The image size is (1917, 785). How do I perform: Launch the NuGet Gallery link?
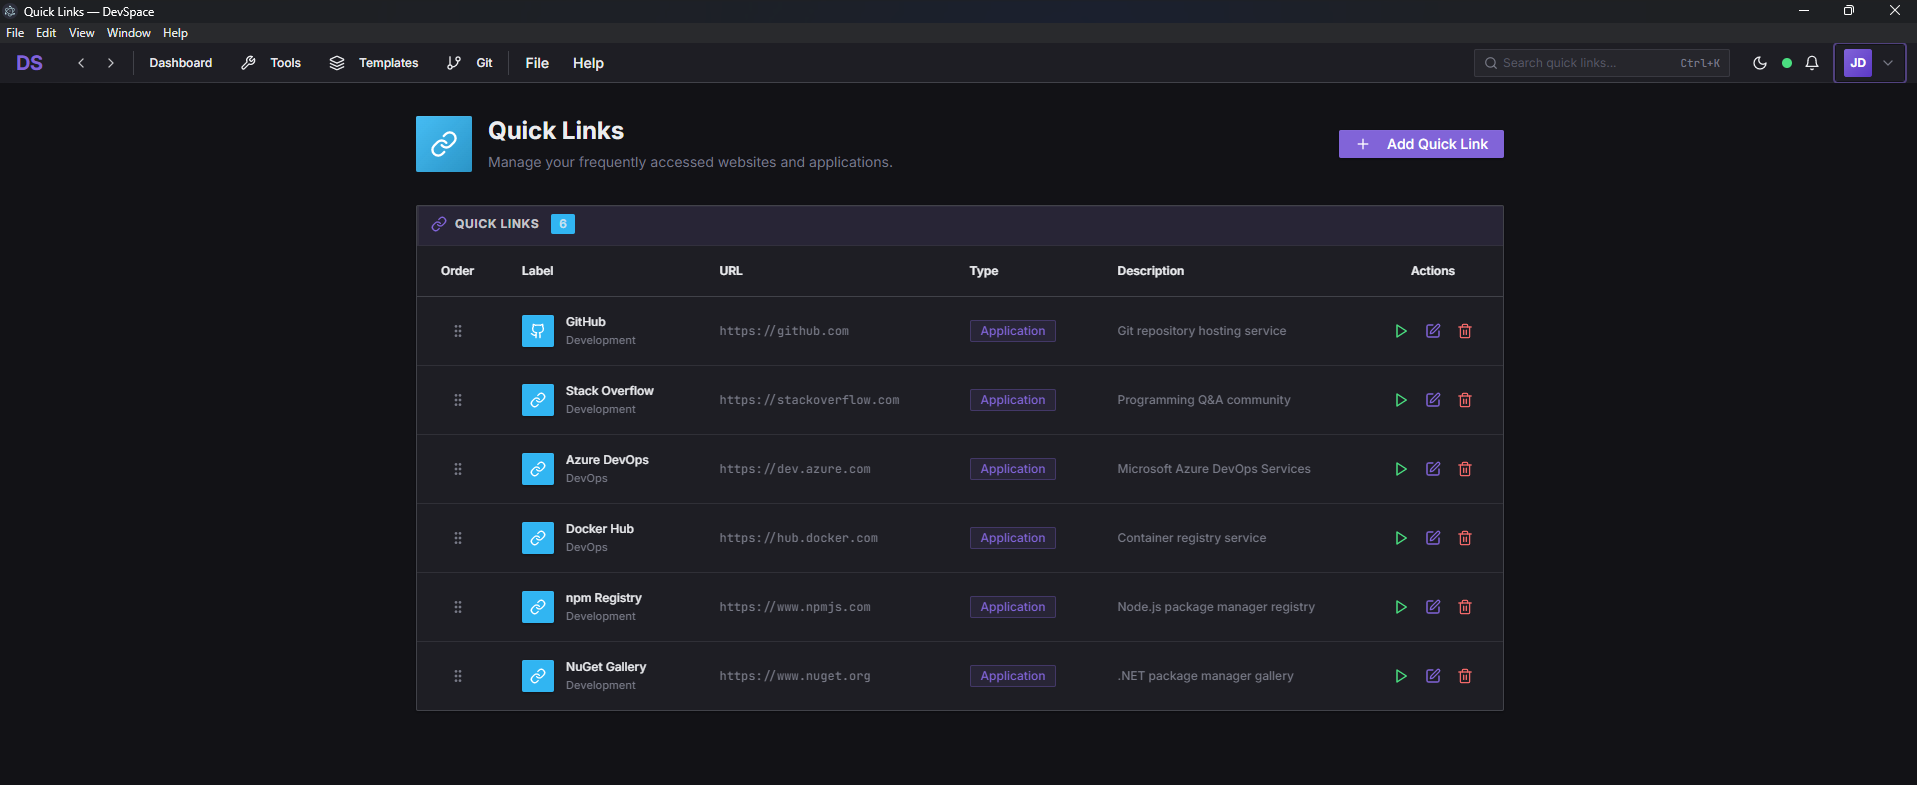click(x=1401, y=676)
